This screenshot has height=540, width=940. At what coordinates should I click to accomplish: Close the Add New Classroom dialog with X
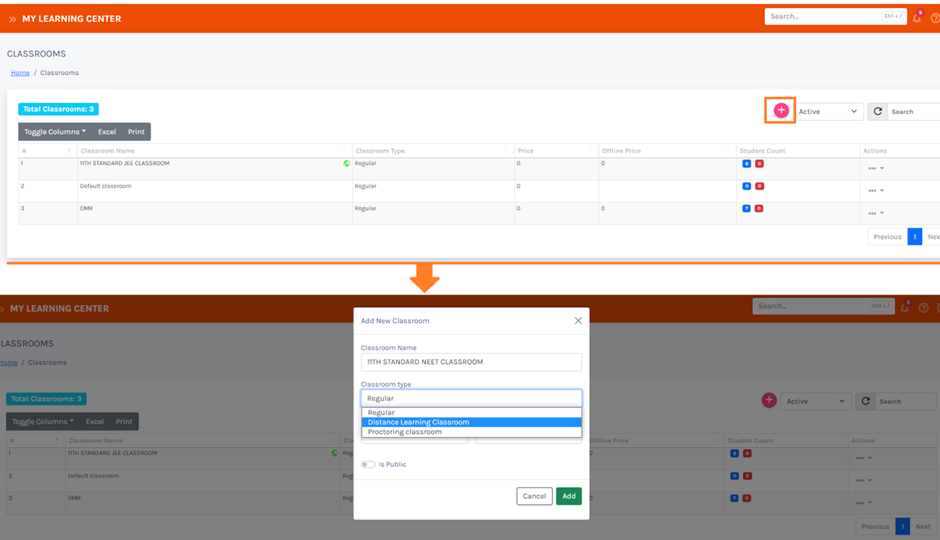click(x=578, y=321)
